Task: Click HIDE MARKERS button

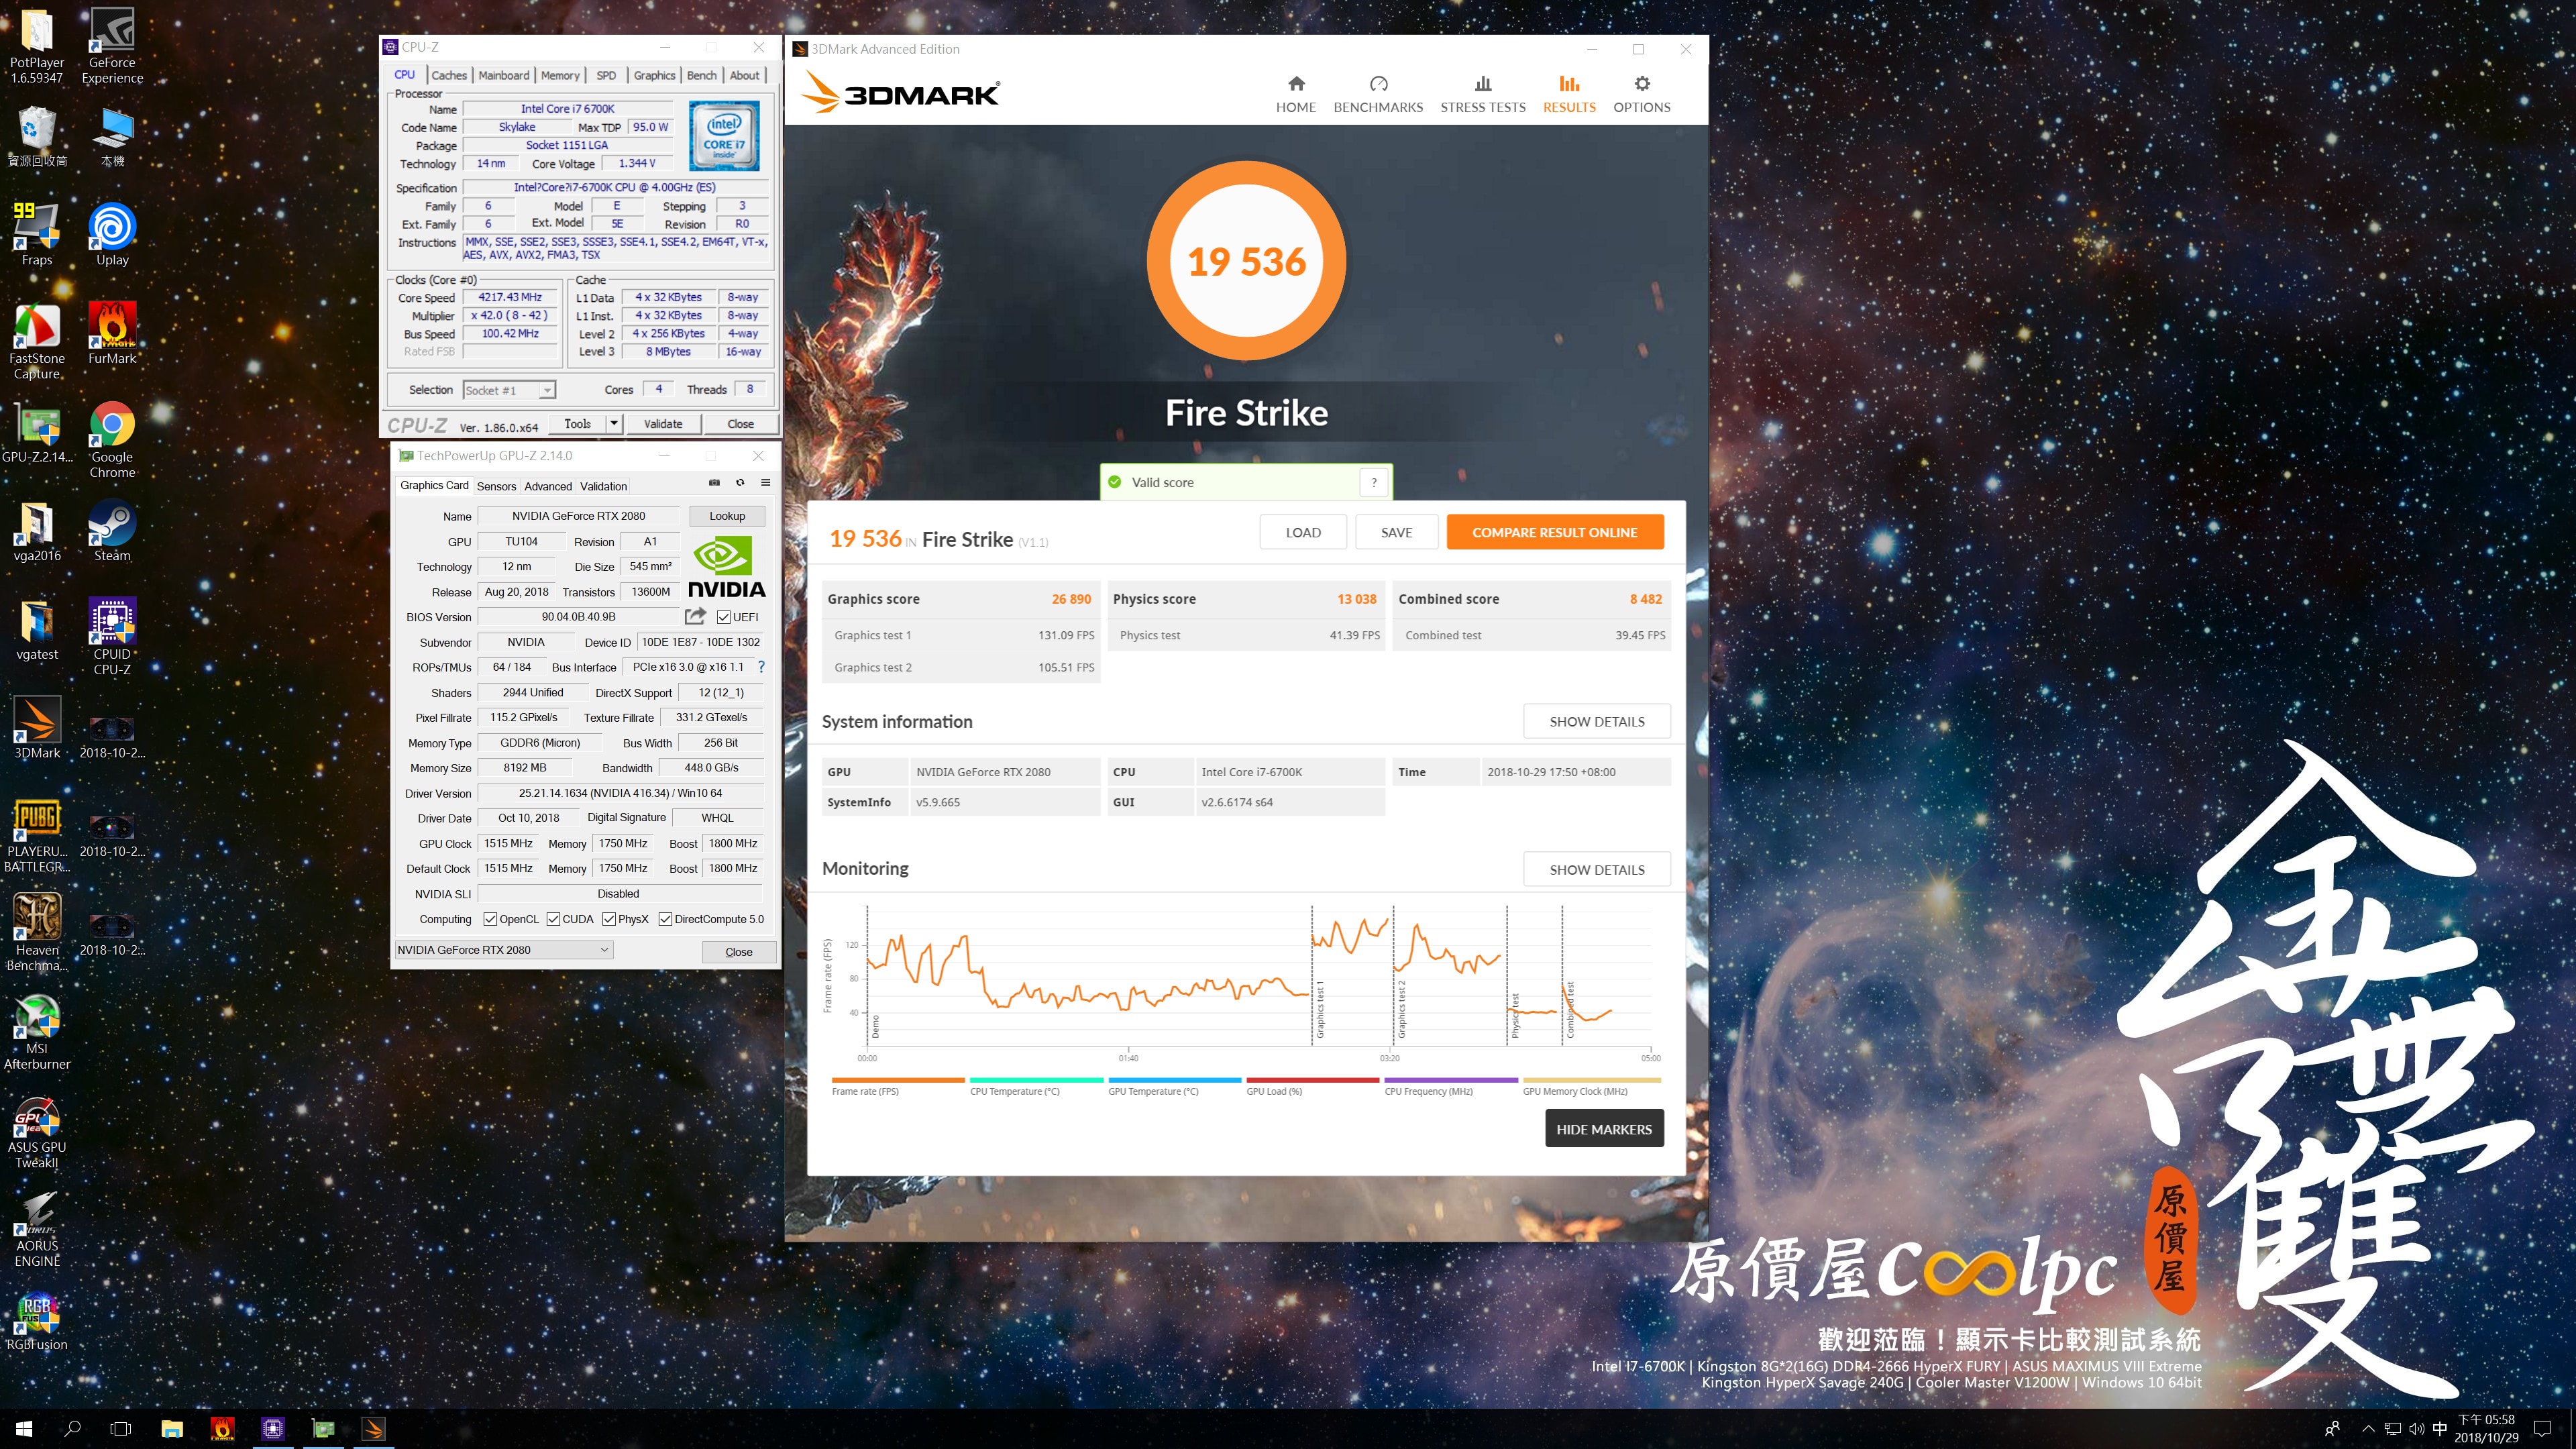Action: tap(1604, 1129)
